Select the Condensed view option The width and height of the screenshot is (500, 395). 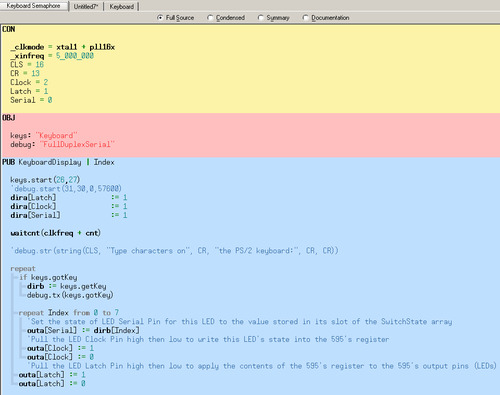point(226,18)
